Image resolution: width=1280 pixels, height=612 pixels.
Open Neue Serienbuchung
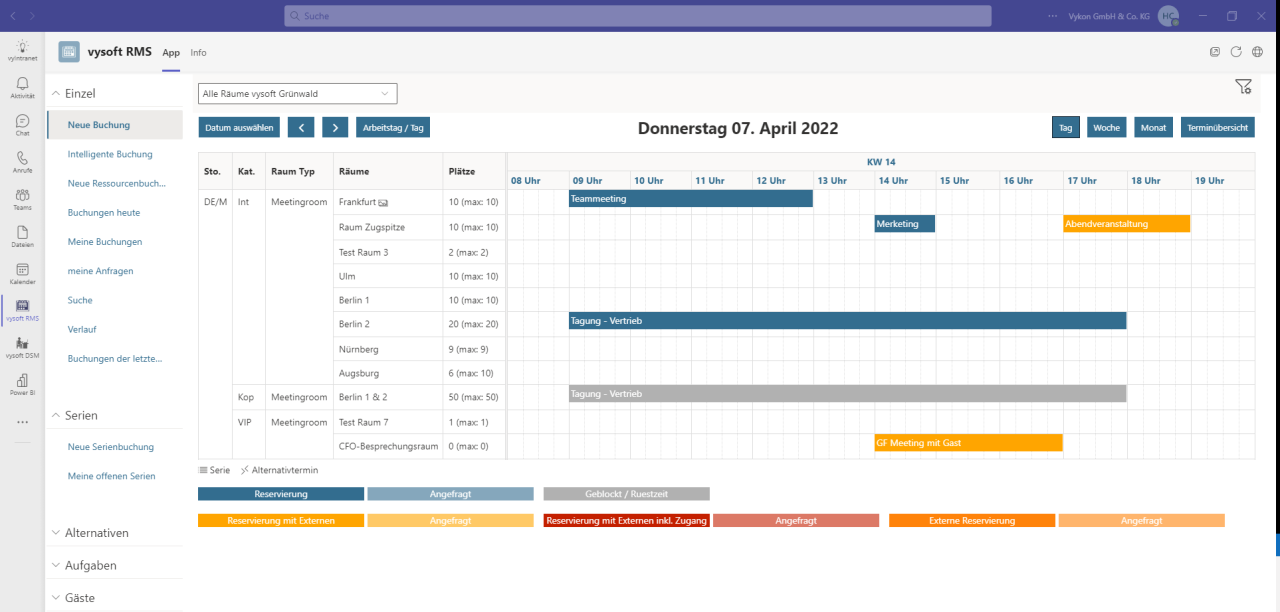[x=113, y=446]
